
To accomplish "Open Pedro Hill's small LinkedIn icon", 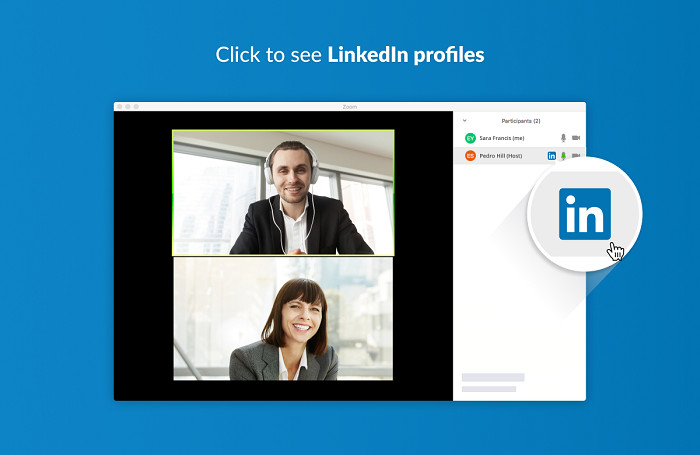I will click(552, 156).
